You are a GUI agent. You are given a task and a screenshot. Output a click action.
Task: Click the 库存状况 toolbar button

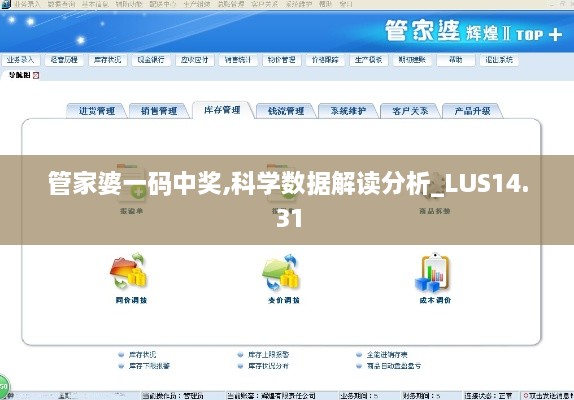(108, 60)
